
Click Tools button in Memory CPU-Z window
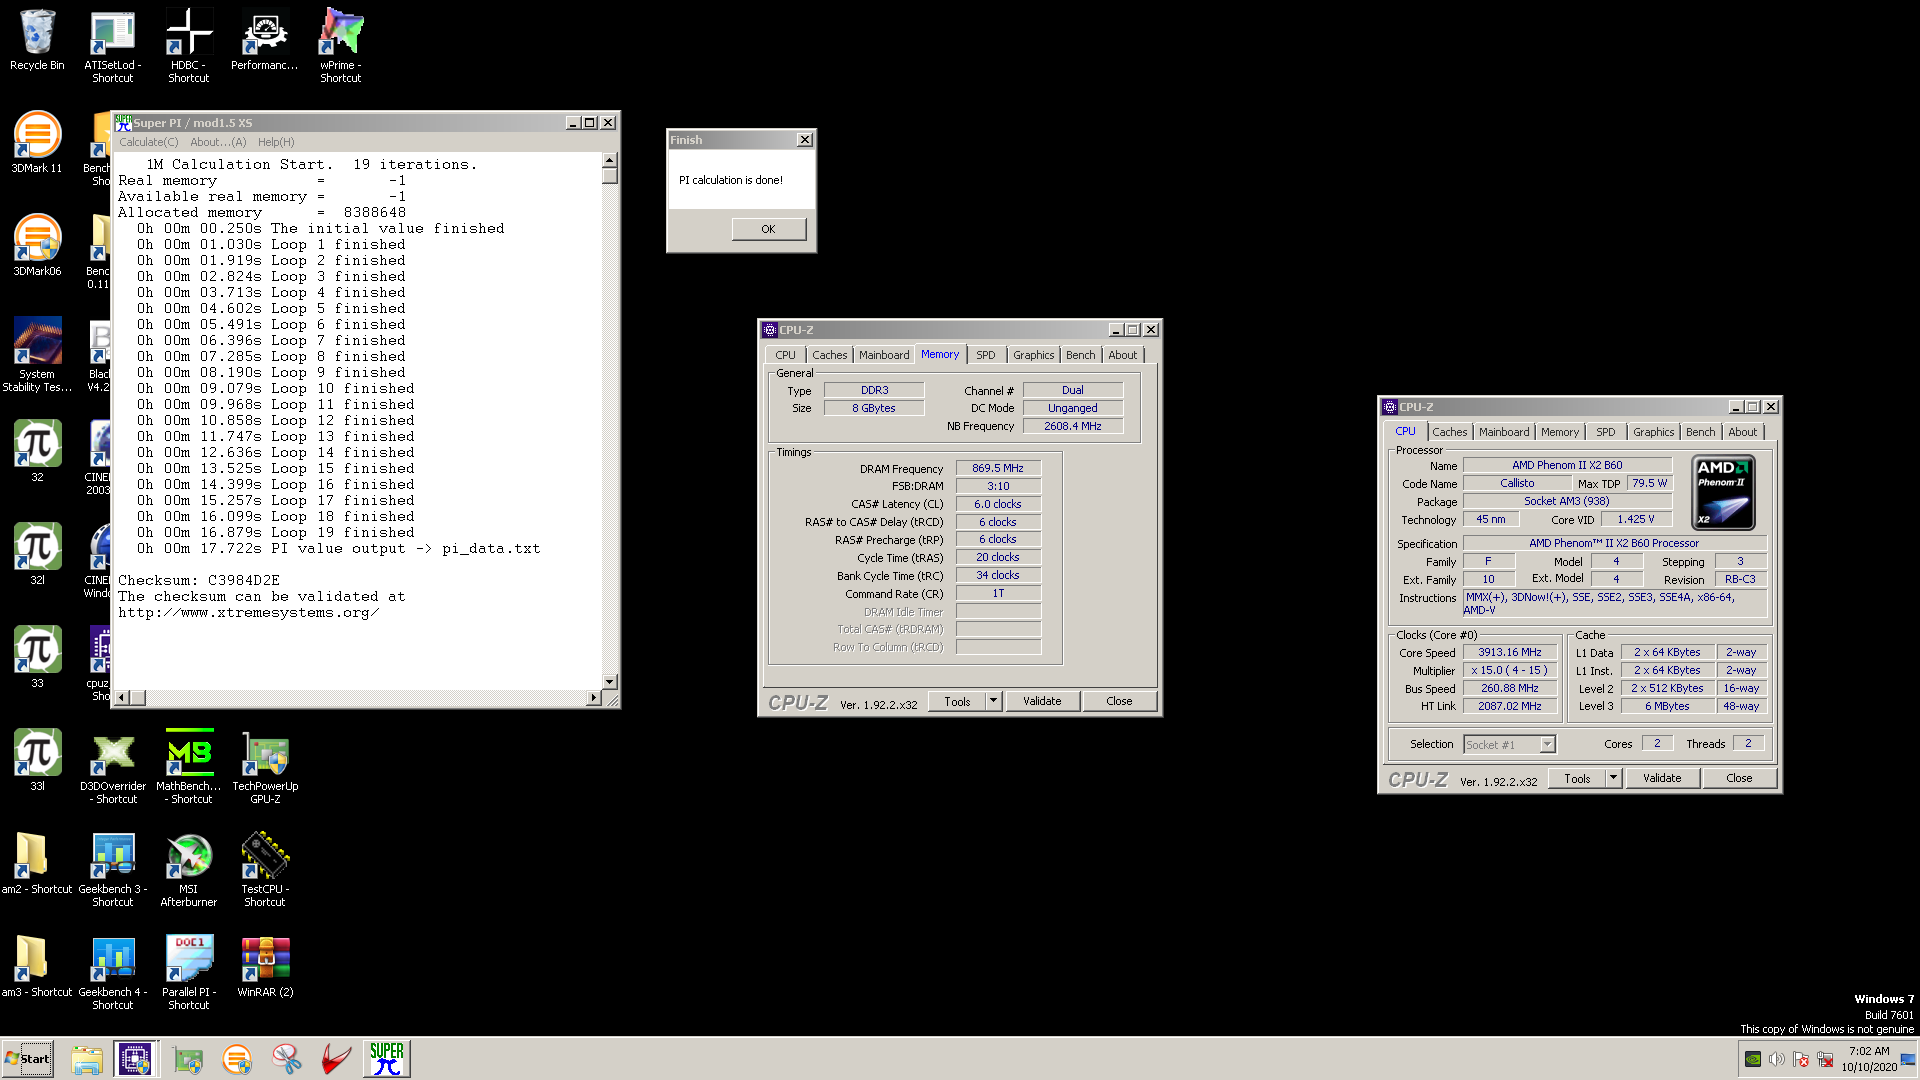pos(957,701)
